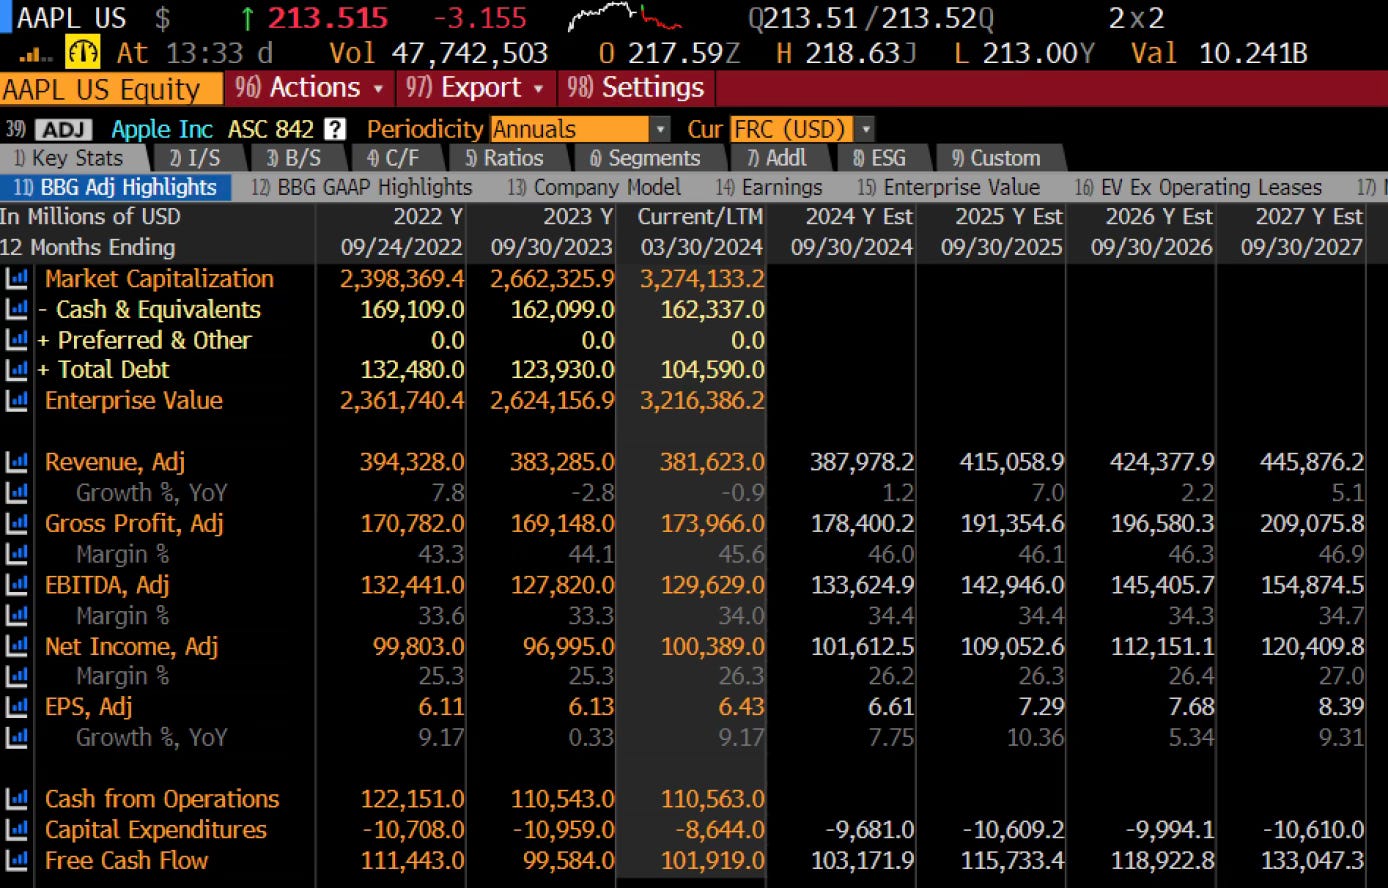Image resolution: width=1388 pixels, height=888 pixels.
Task: Open chart icon for EPS, Adj row
Action: pos(16,707)
